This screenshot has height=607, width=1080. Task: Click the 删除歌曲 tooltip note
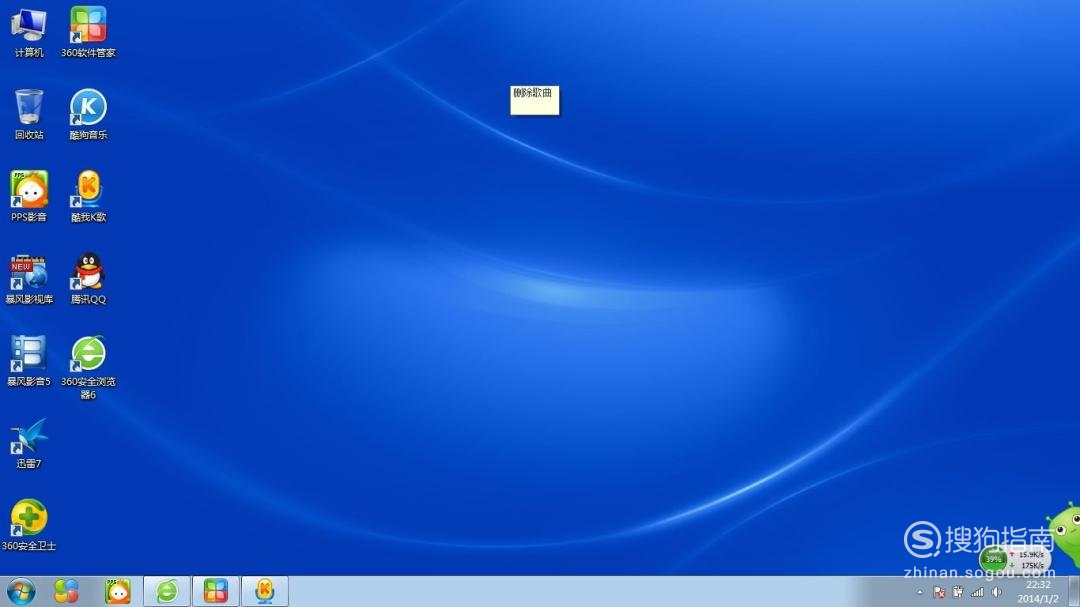pyautogui.click(x=534, y=101)
